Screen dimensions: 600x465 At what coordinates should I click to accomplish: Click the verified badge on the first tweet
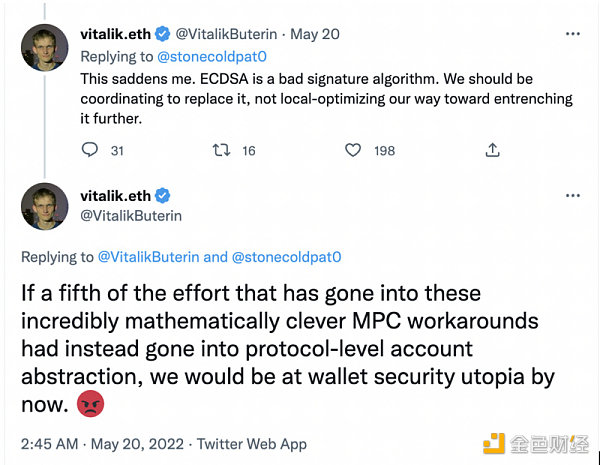tap(163, 34)
